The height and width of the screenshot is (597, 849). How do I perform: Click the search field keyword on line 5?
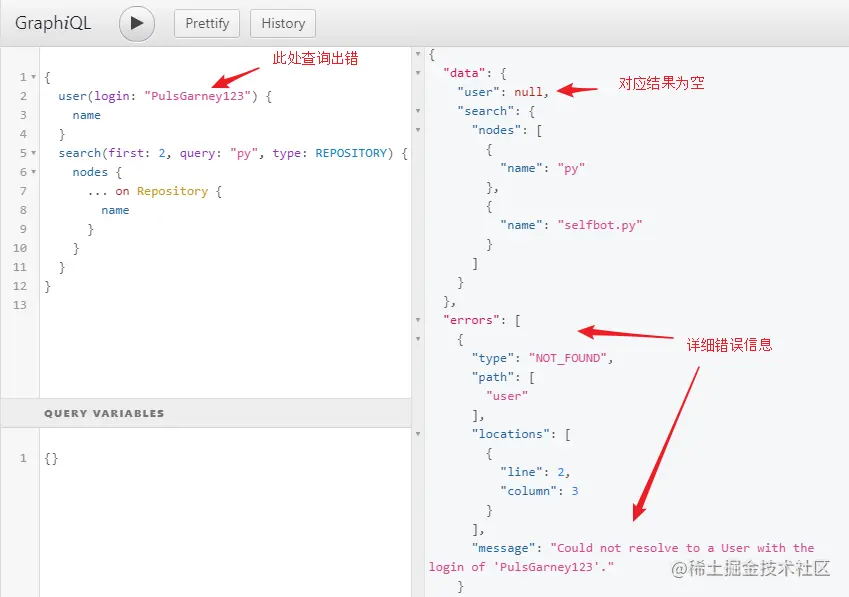80,153
